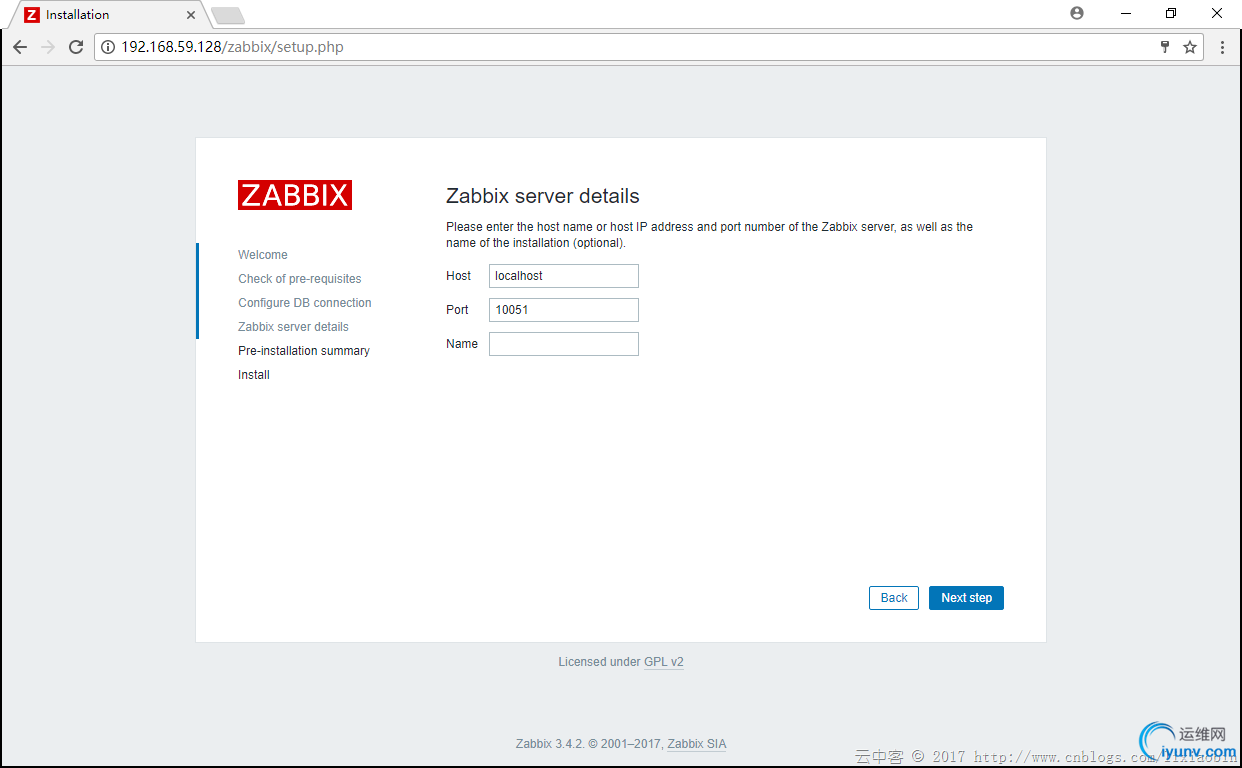
Task: Click the Licensed under text
Action: [x=599, y=662]
